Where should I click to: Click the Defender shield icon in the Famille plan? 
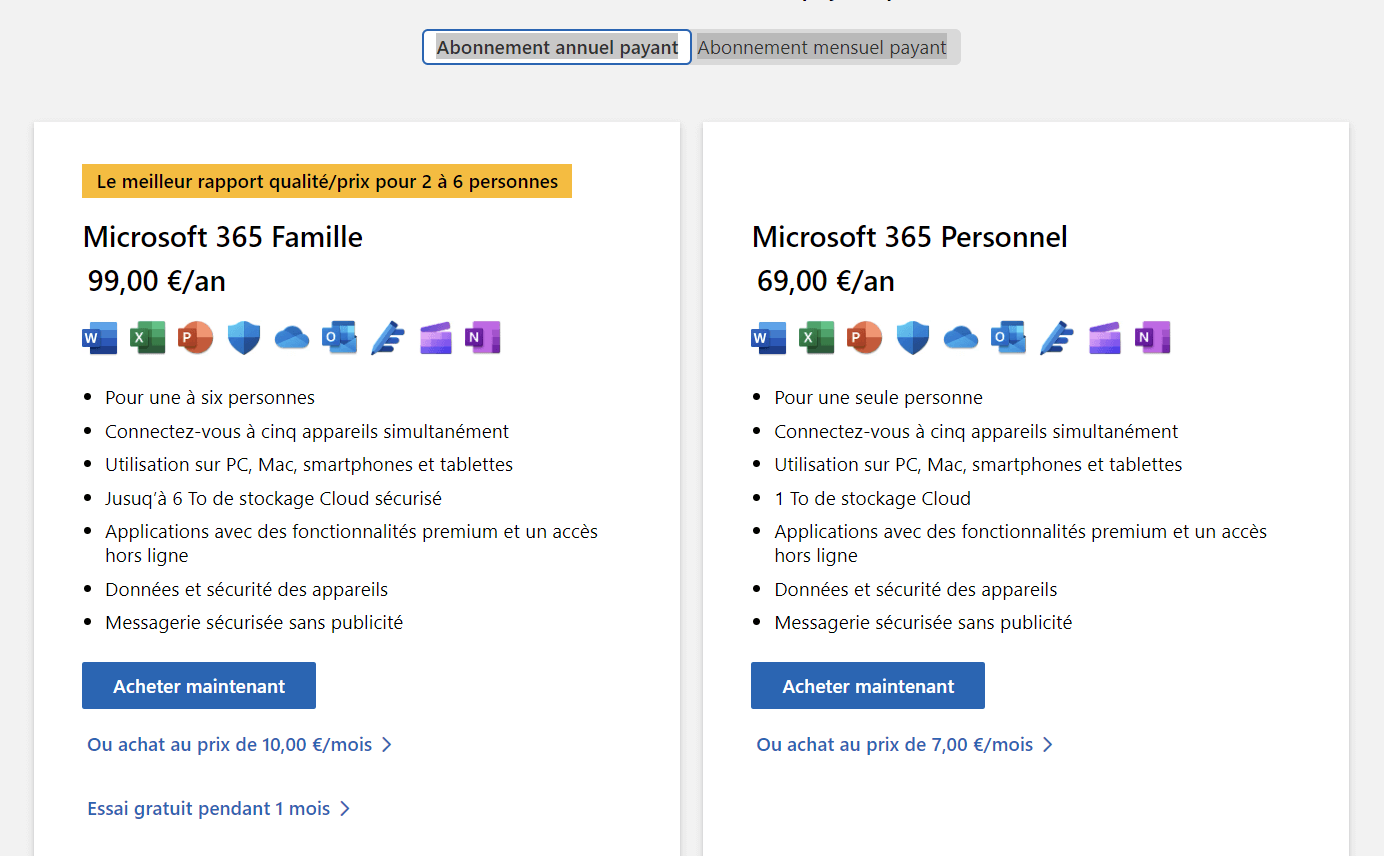244,338
